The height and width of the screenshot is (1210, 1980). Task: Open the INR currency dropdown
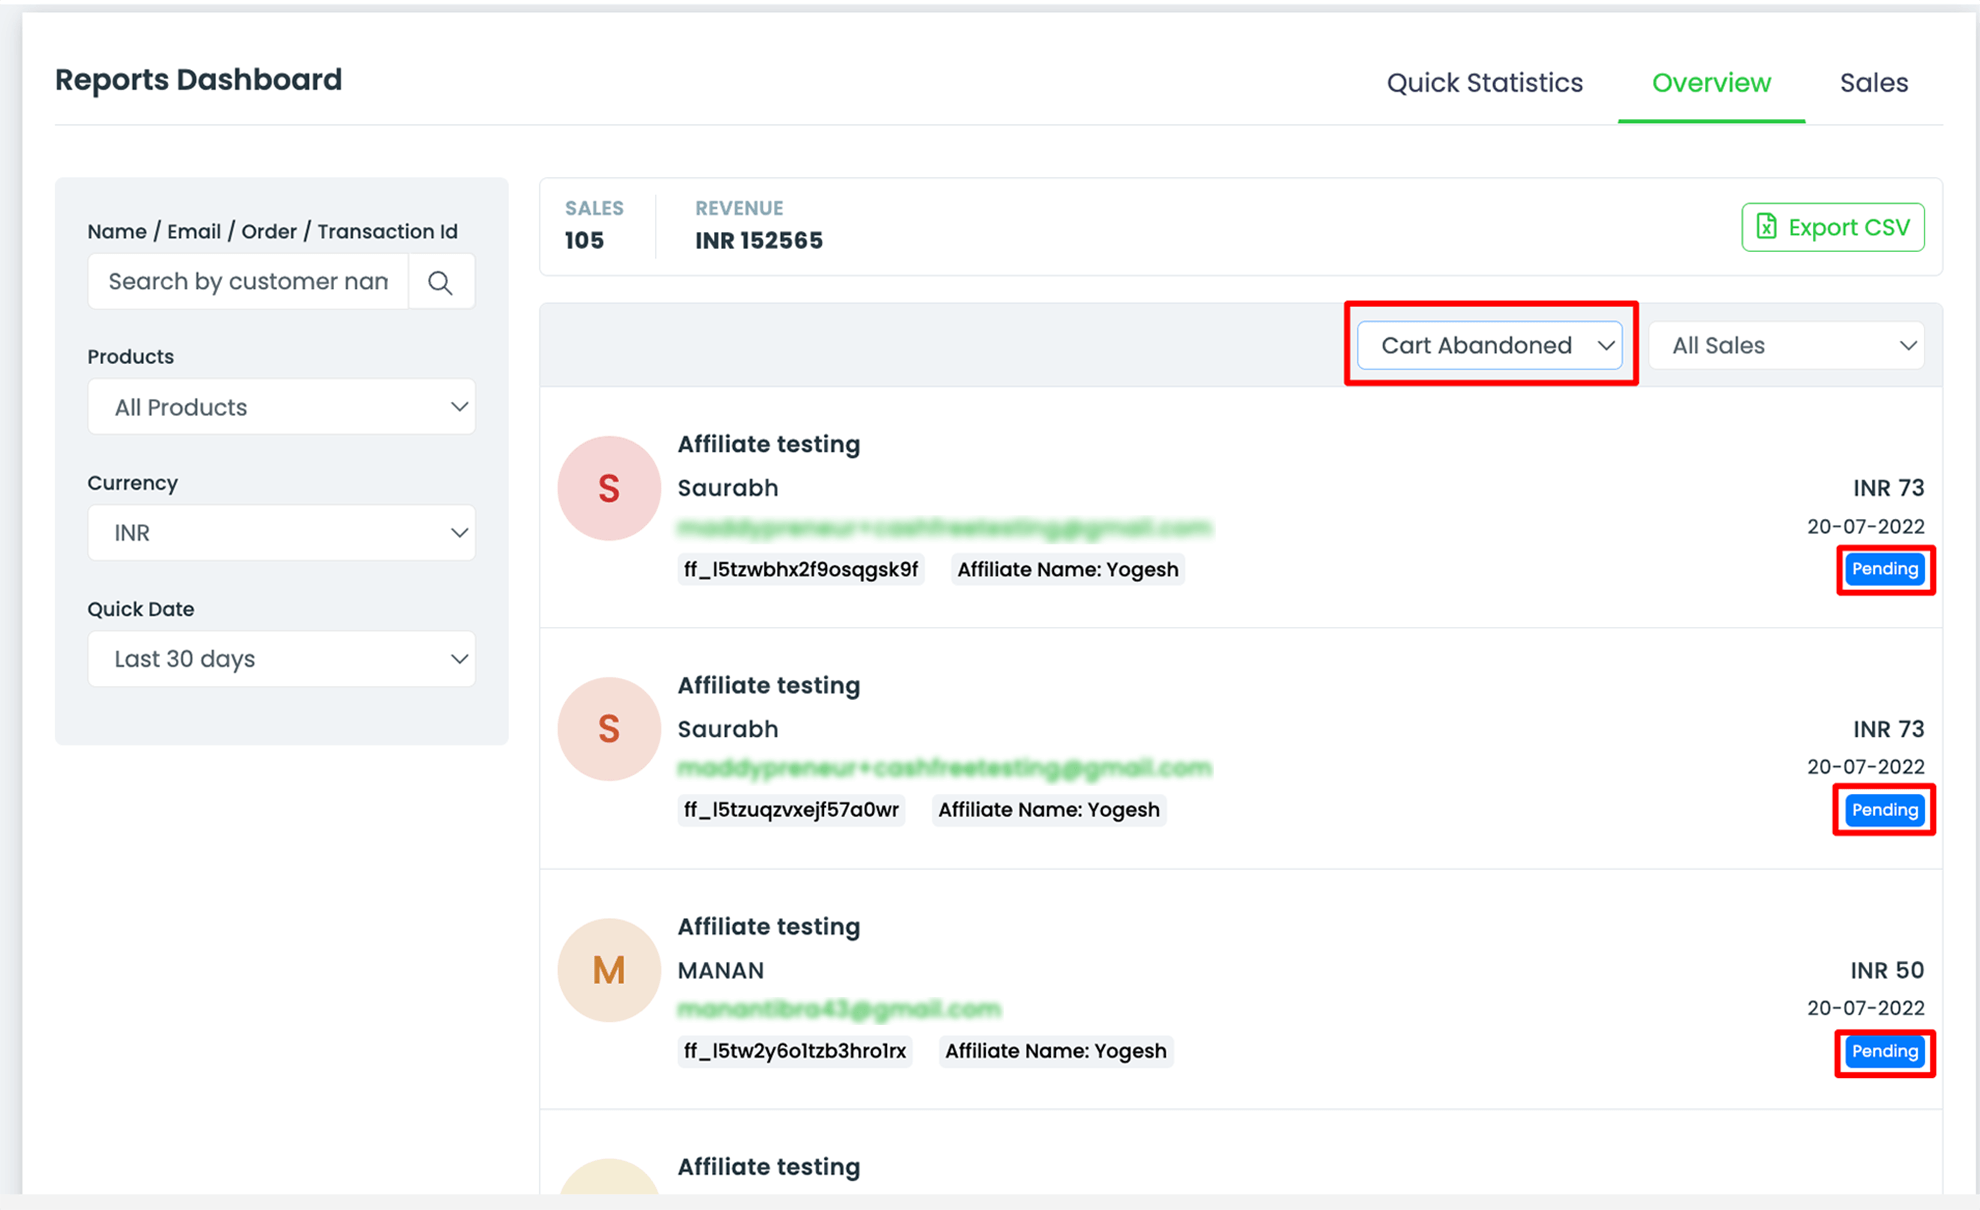(x=282, y=533)
